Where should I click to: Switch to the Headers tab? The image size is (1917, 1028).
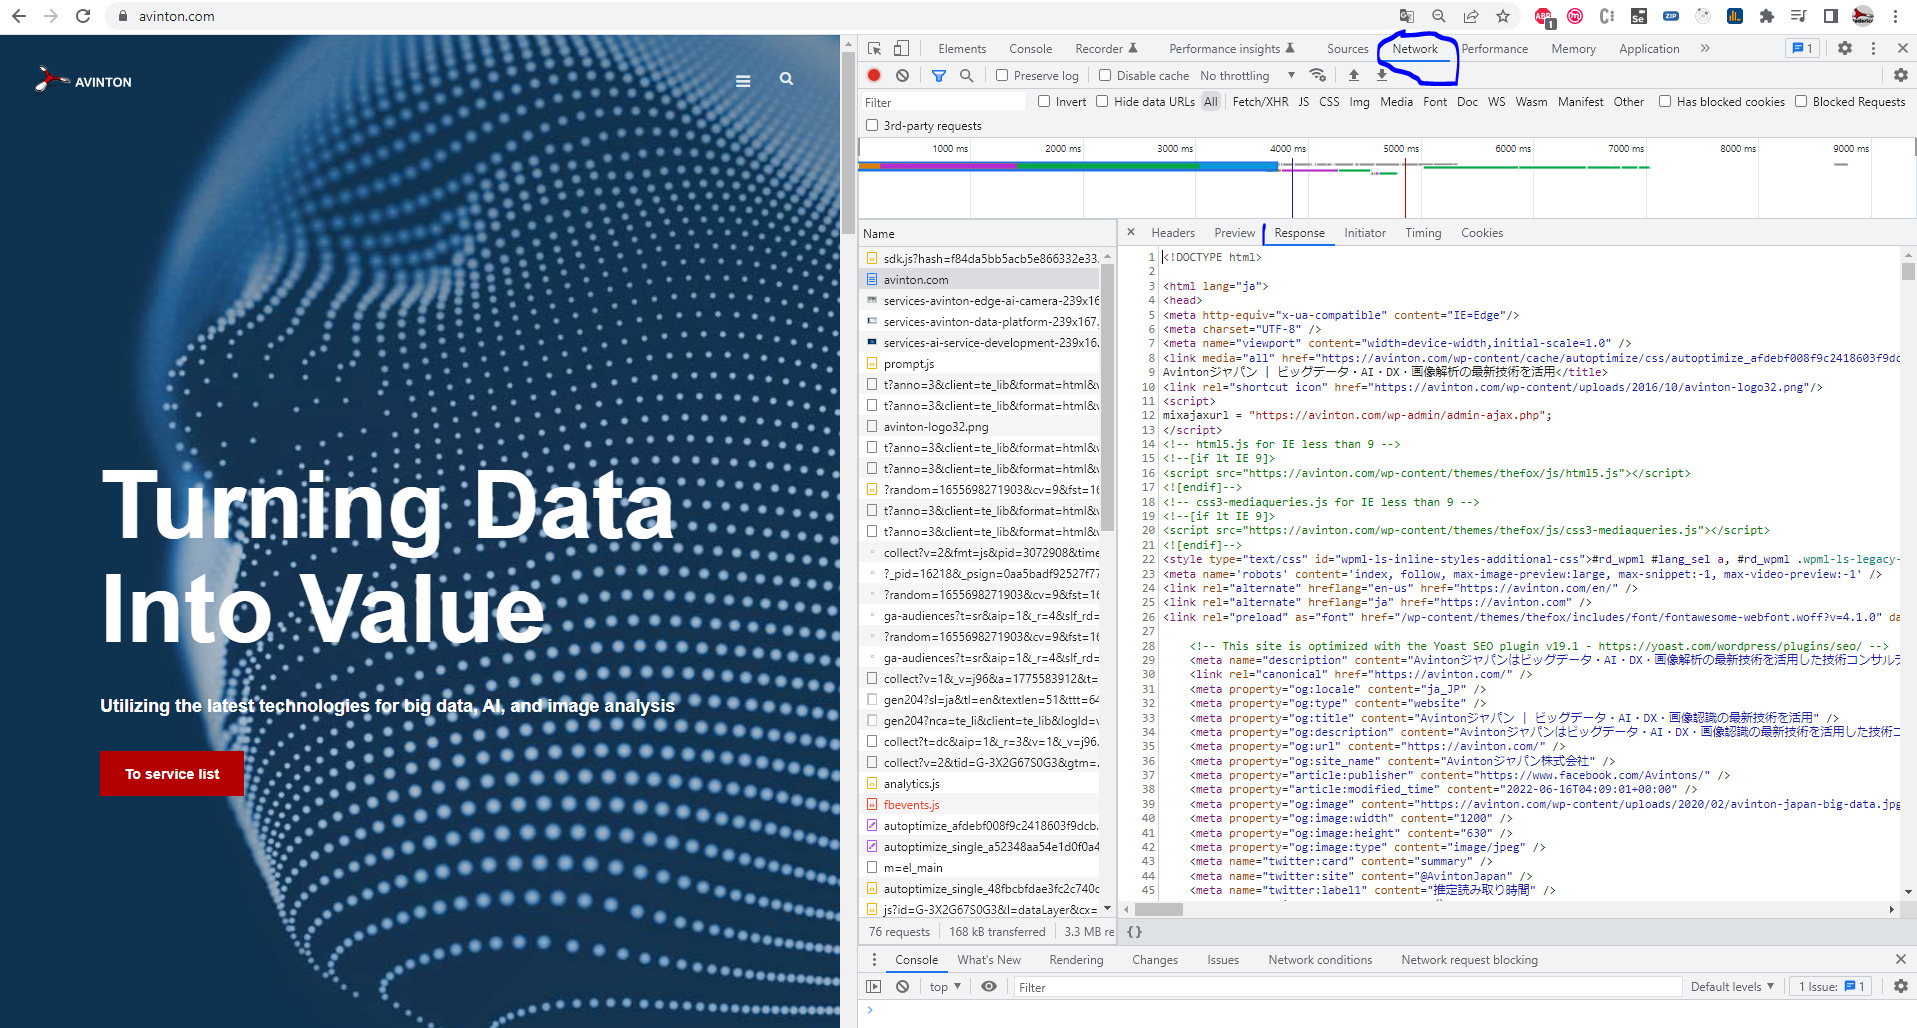(x=1173, y=233)
